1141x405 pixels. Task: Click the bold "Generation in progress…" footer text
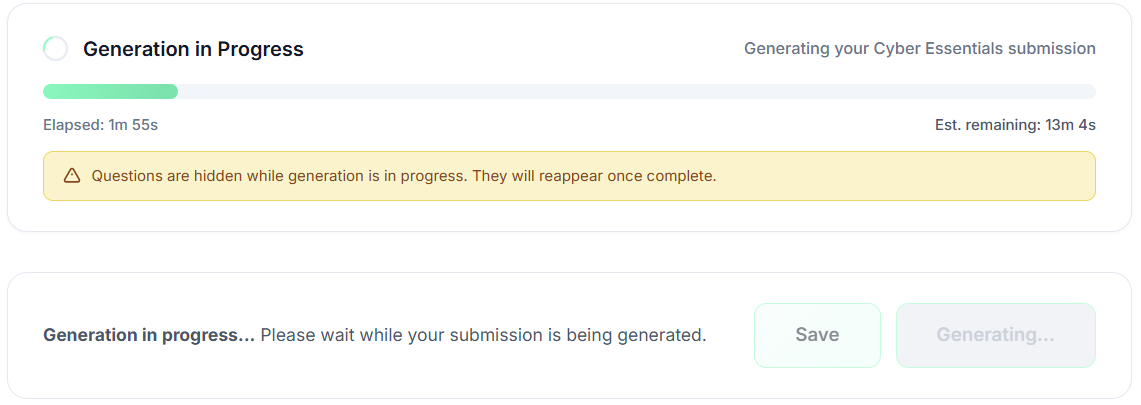pos(149,335)
